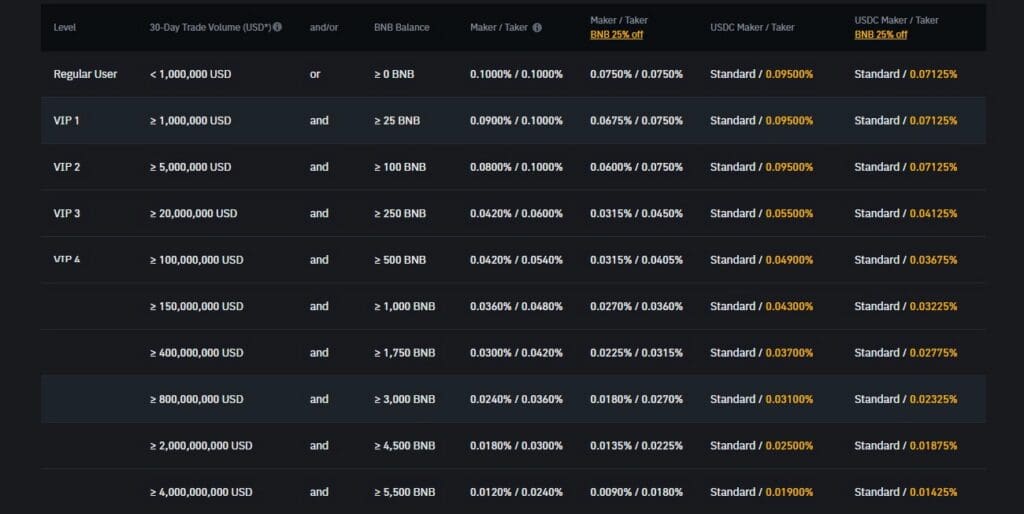Click the ≥ 5,500 BNB balance cell
This screenshot has height=514, width=1024.
pos(404,492)
